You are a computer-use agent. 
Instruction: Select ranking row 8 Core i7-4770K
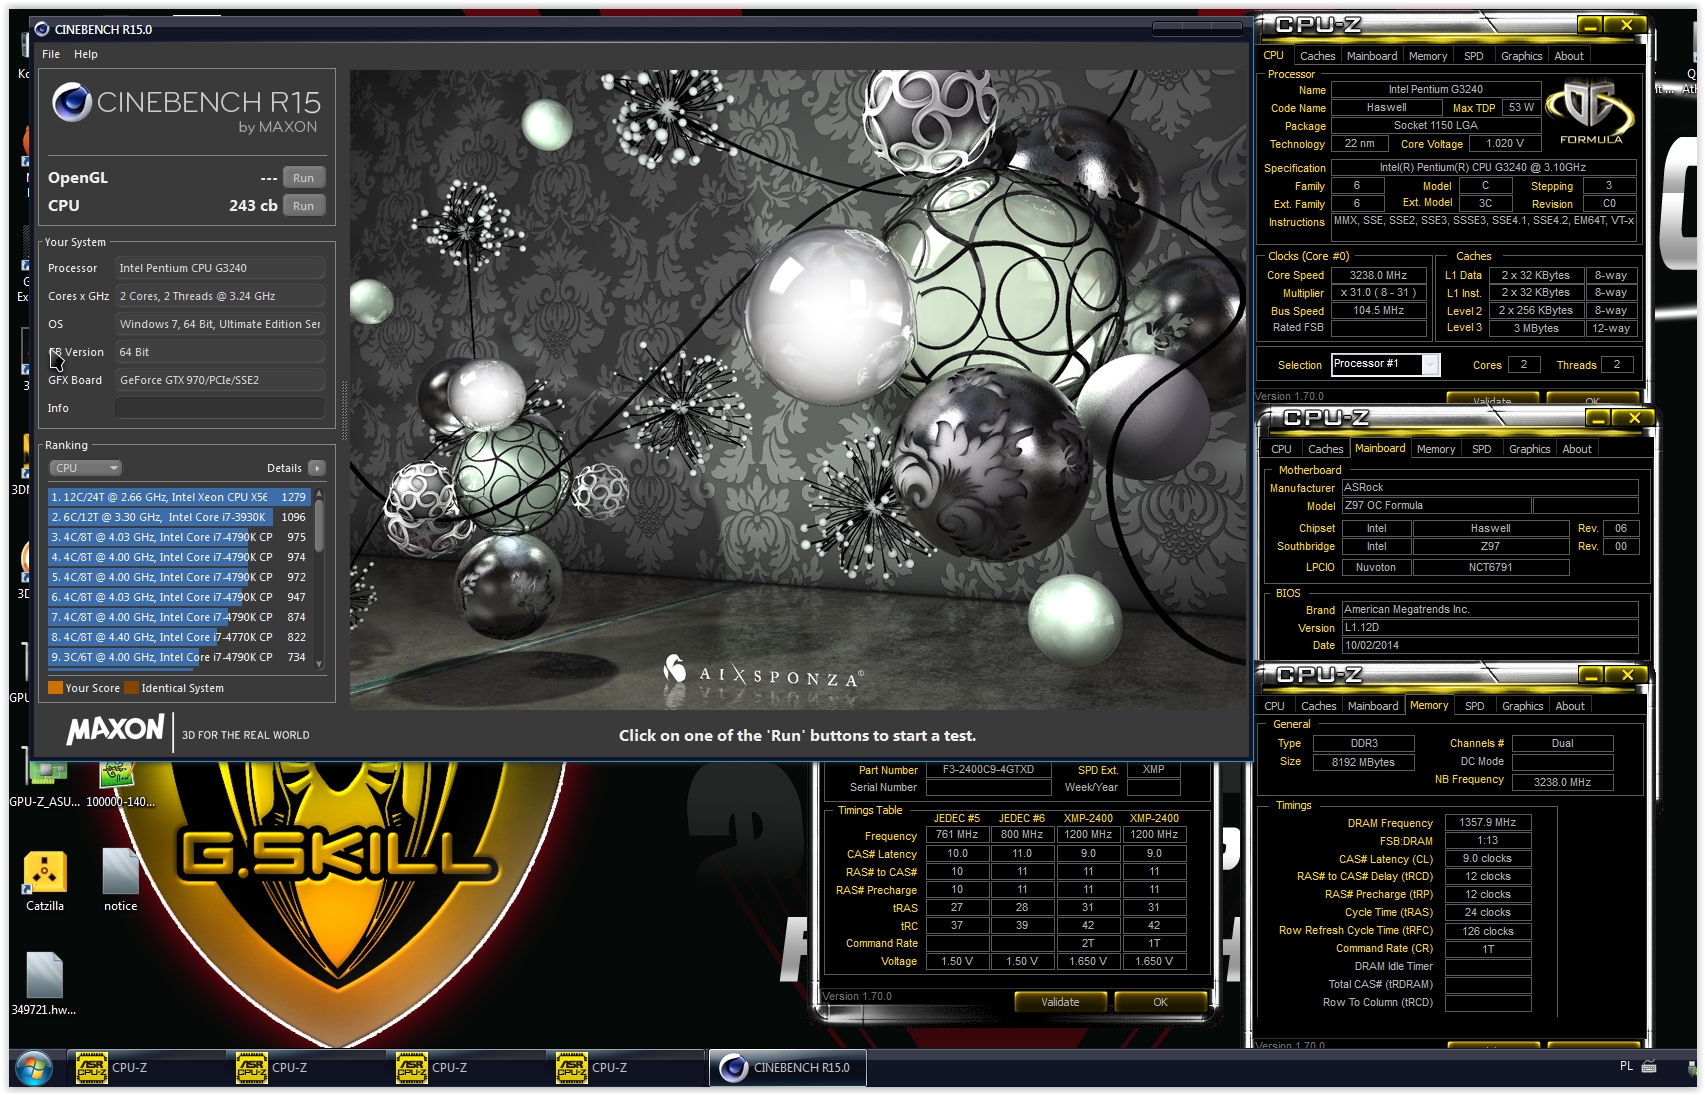tap(180, 637)
